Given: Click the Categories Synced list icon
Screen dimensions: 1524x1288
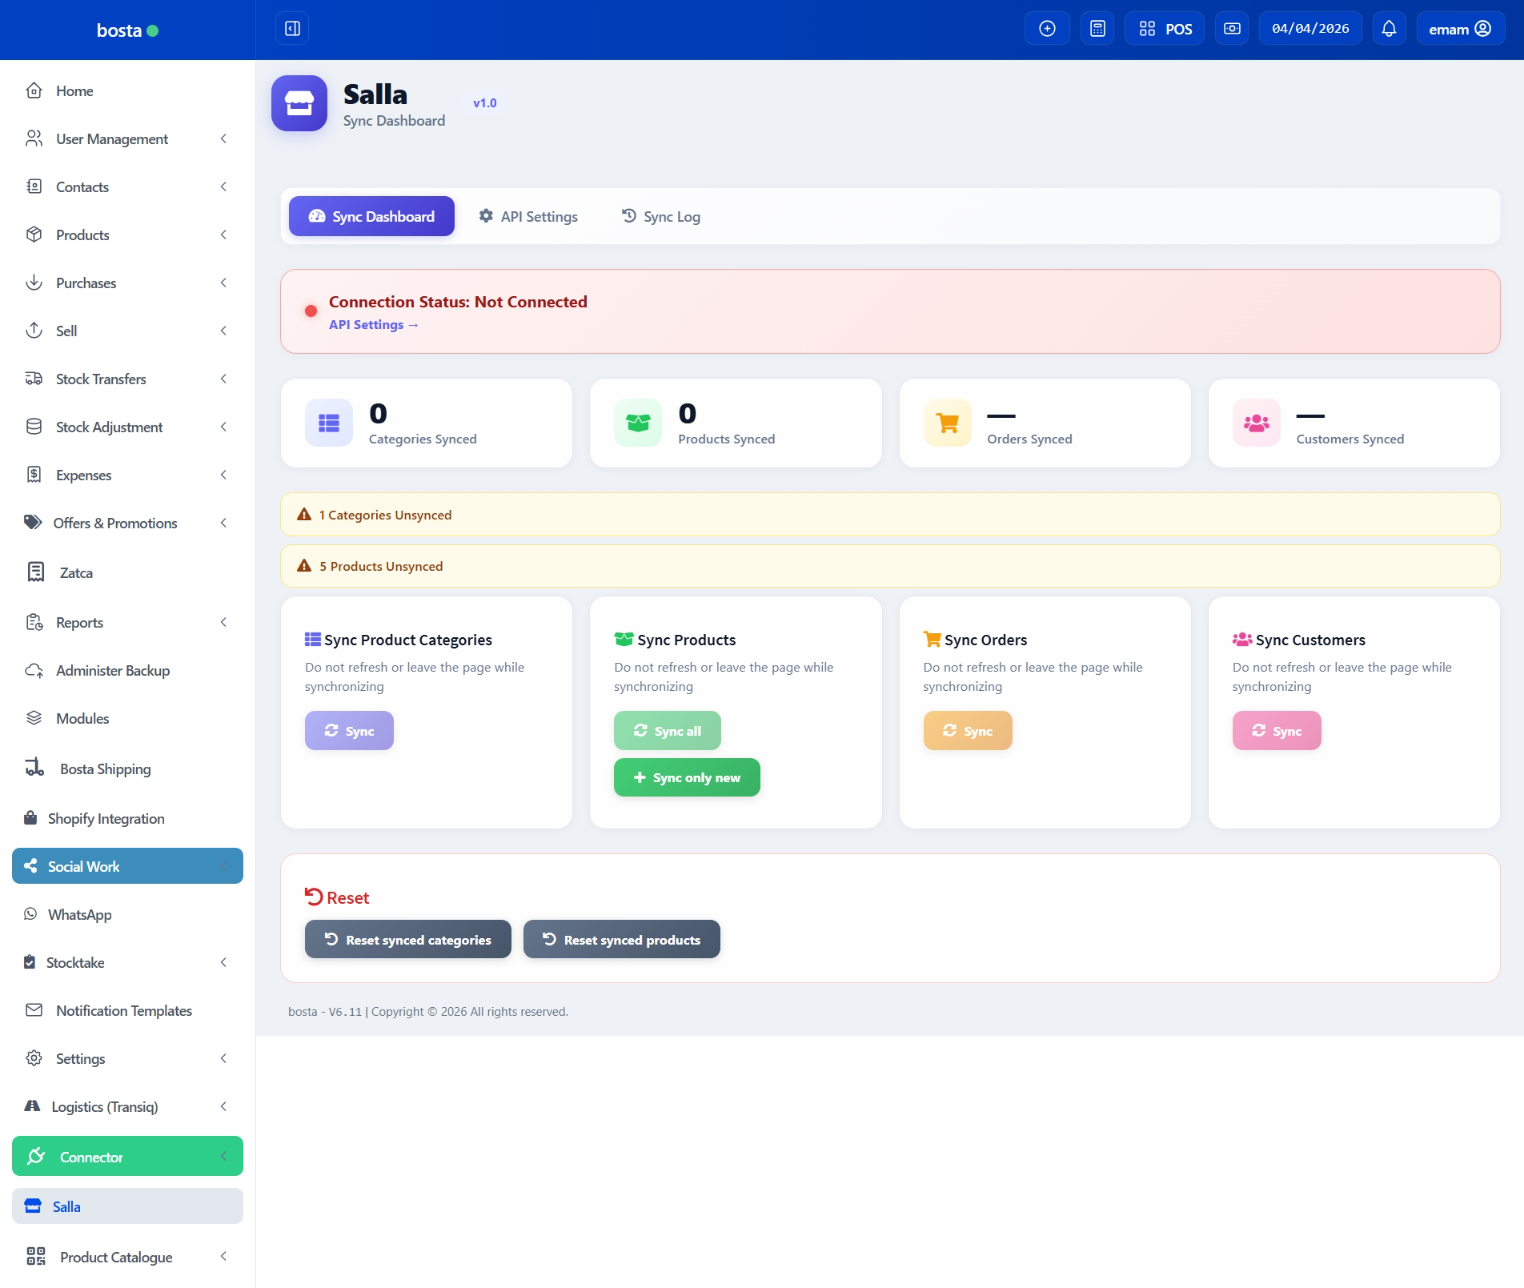Looking at the screenshot, I should [329, 423].
